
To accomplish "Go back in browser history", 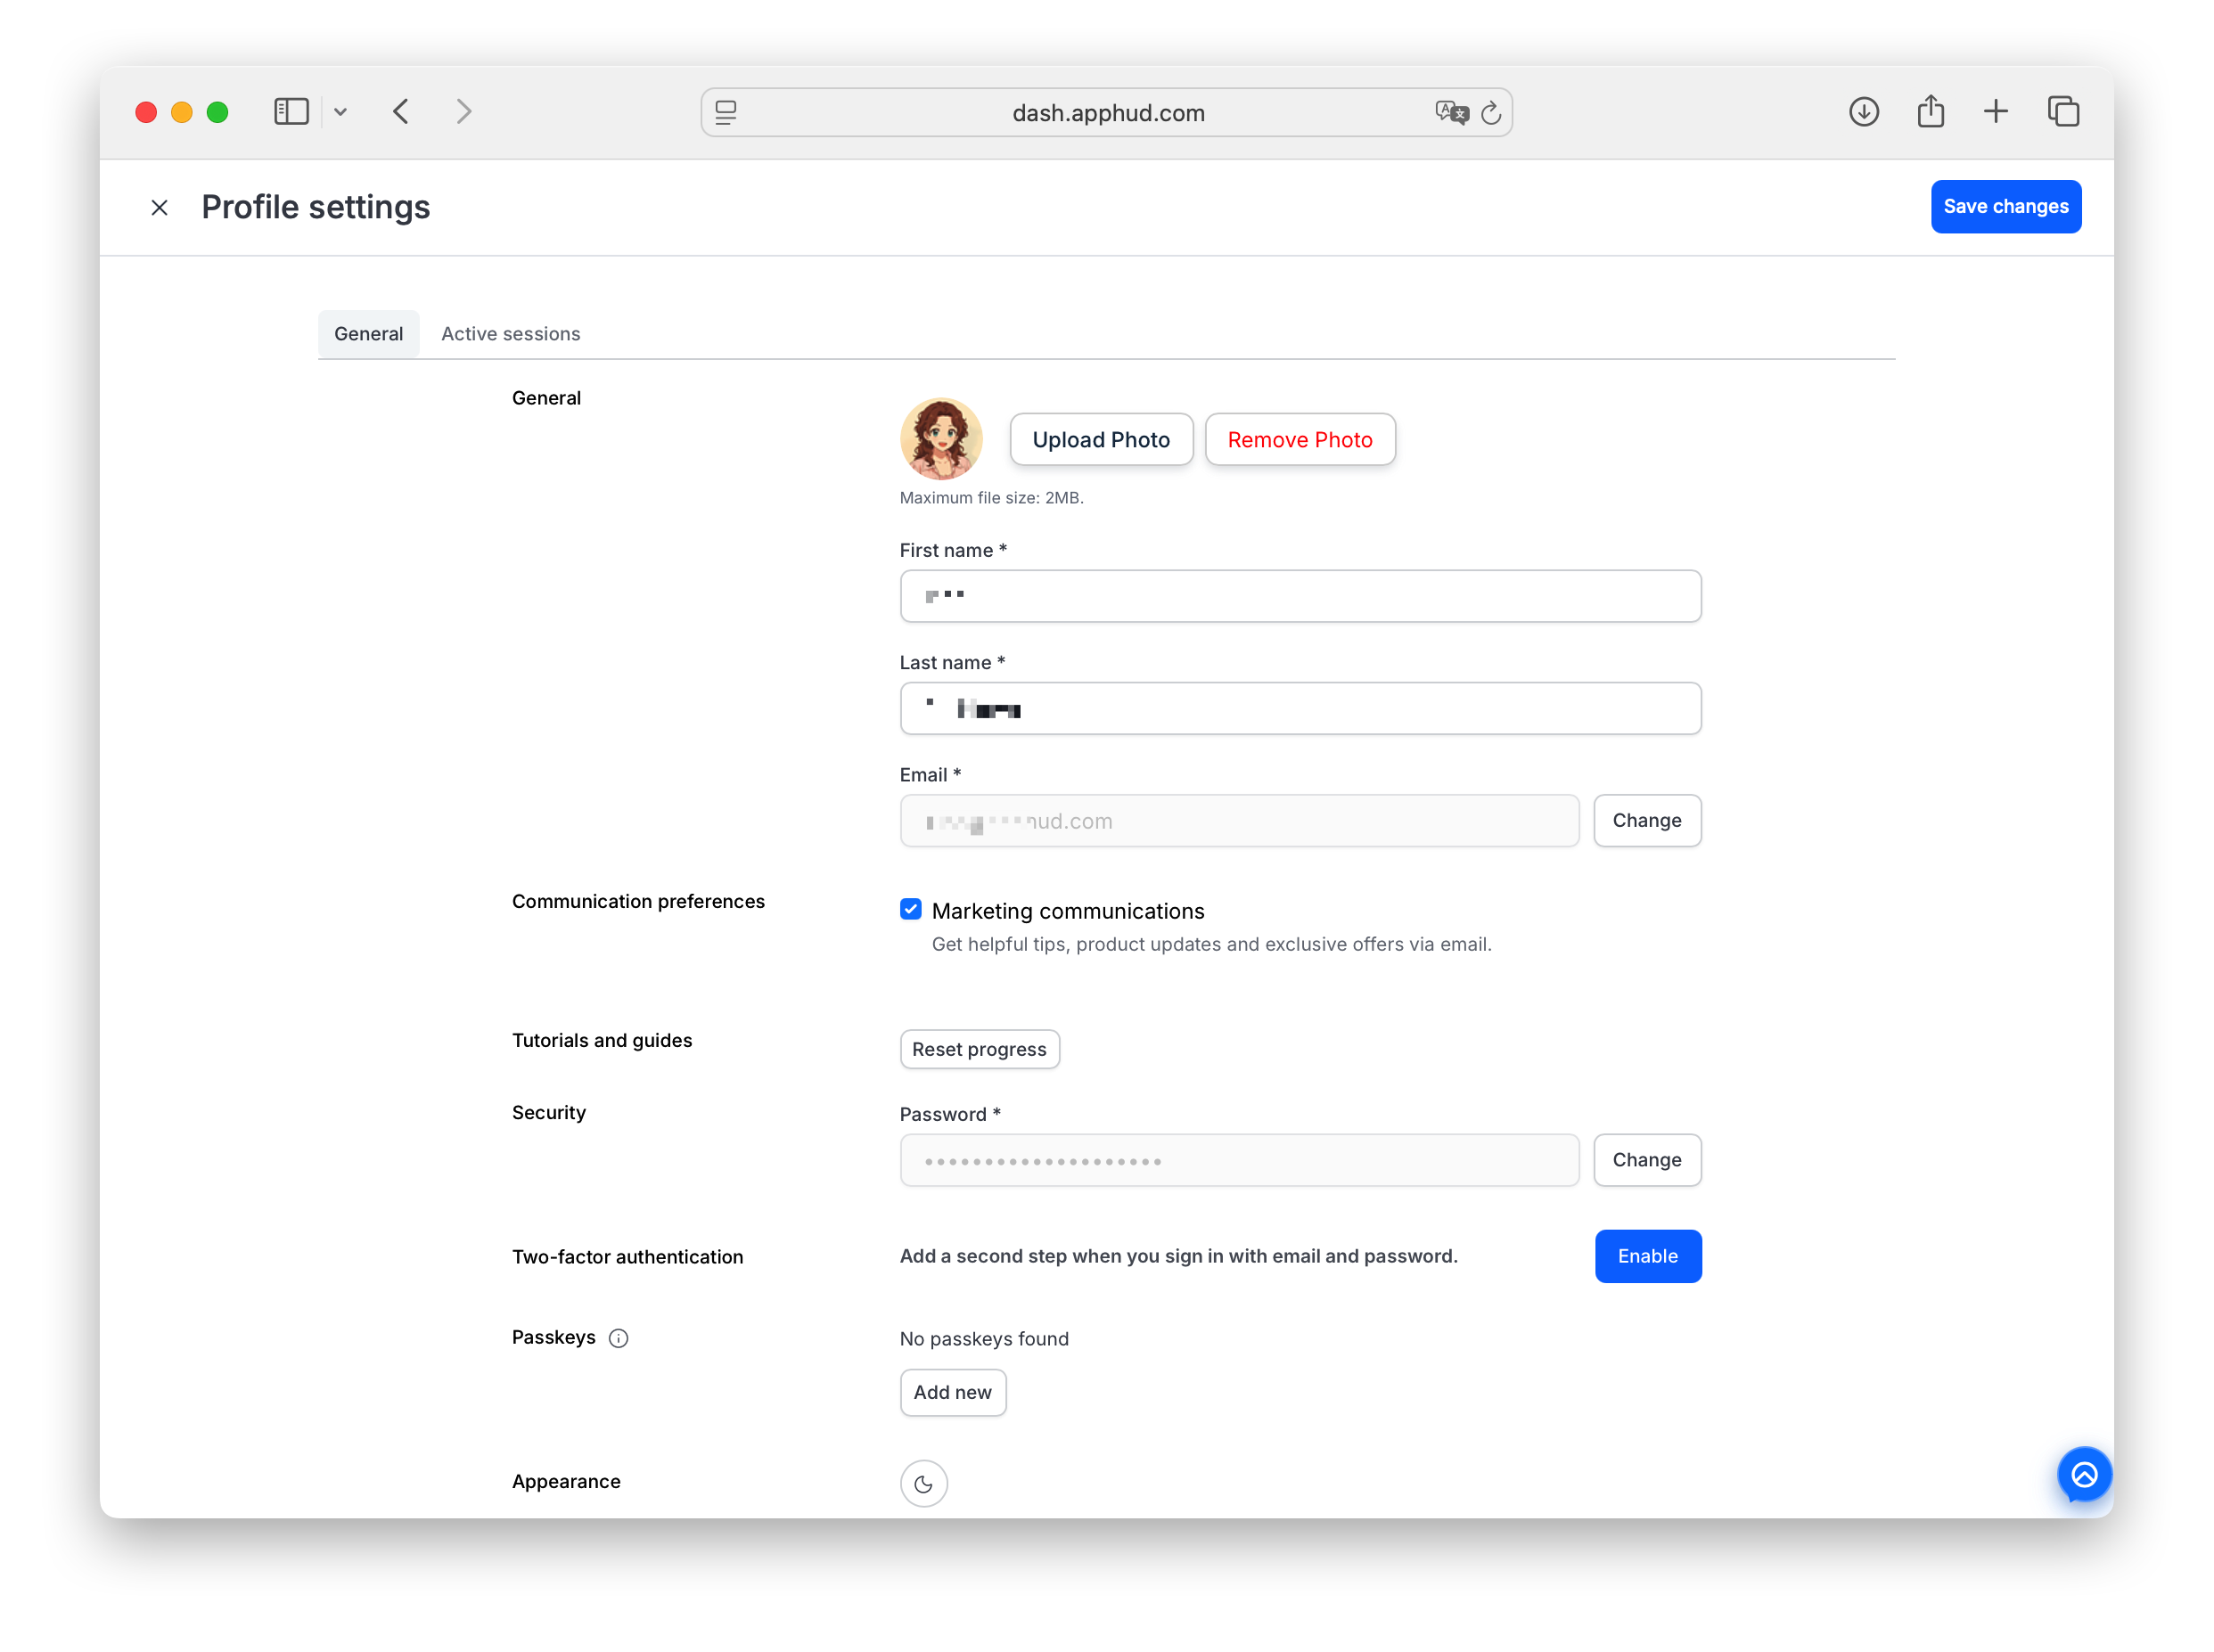I will click(401, 111).
